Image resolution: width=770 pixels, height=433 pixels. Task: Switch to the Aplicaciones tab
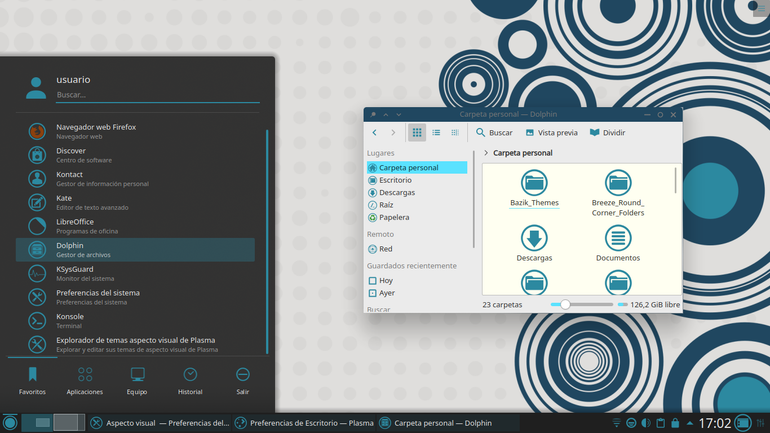tap(85, 381)
